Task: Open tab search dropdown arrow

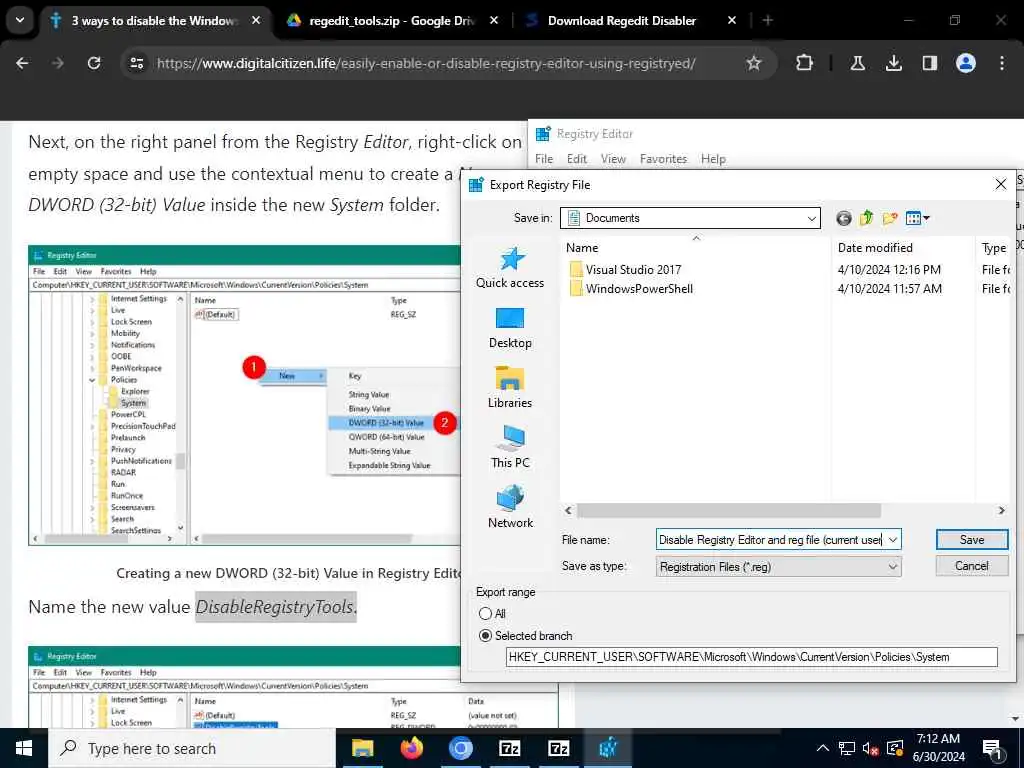Action: (x=20, y=20)
